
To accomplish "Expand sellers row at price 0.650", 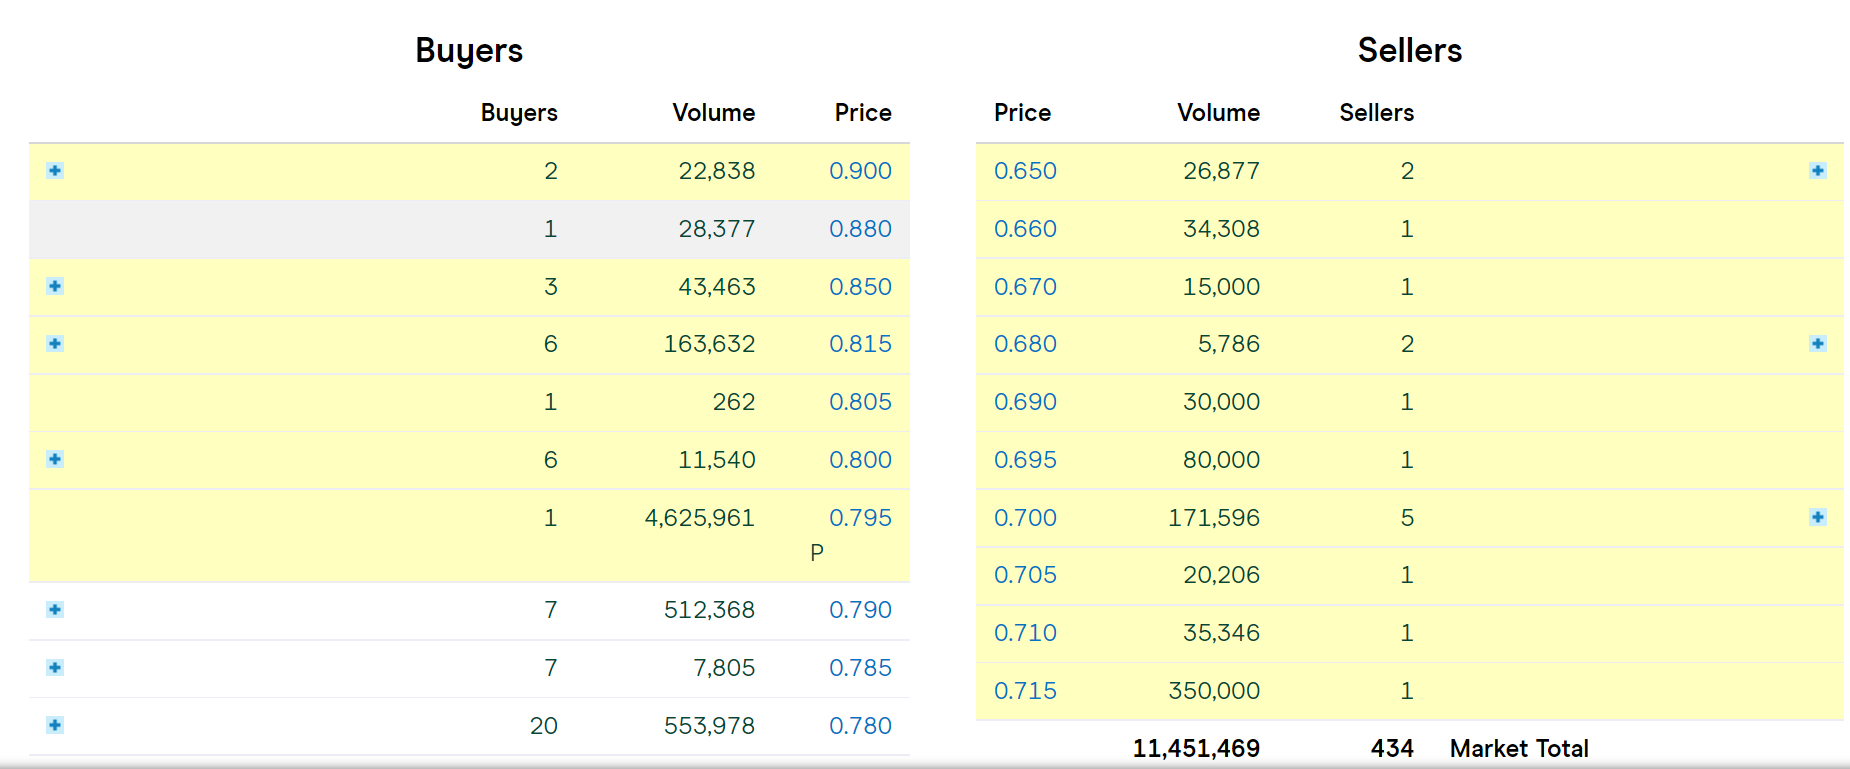I will (1817, 171).
